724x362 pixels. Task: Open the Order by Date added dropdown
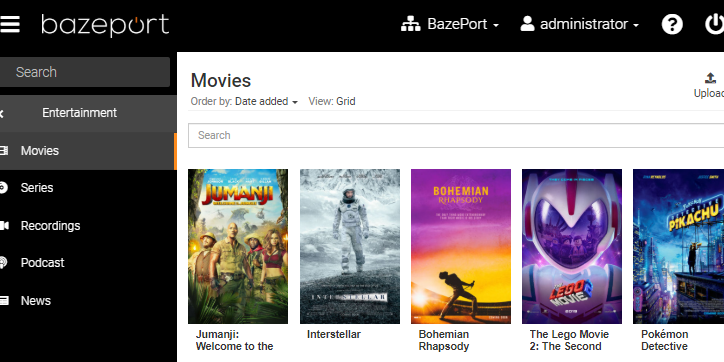[266, 102]
